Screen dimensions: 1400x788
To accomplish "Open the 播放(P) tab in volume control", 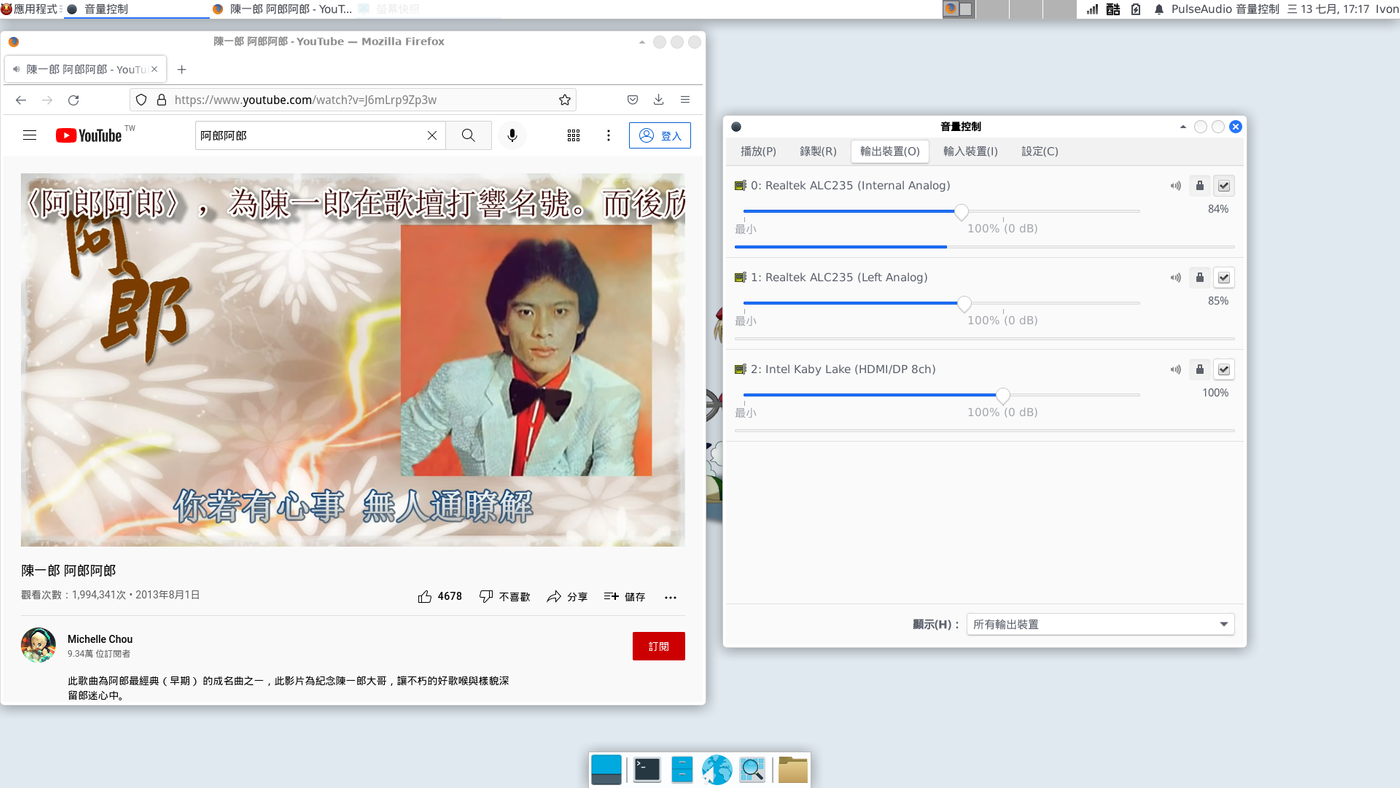I will [x=758, y=152].
